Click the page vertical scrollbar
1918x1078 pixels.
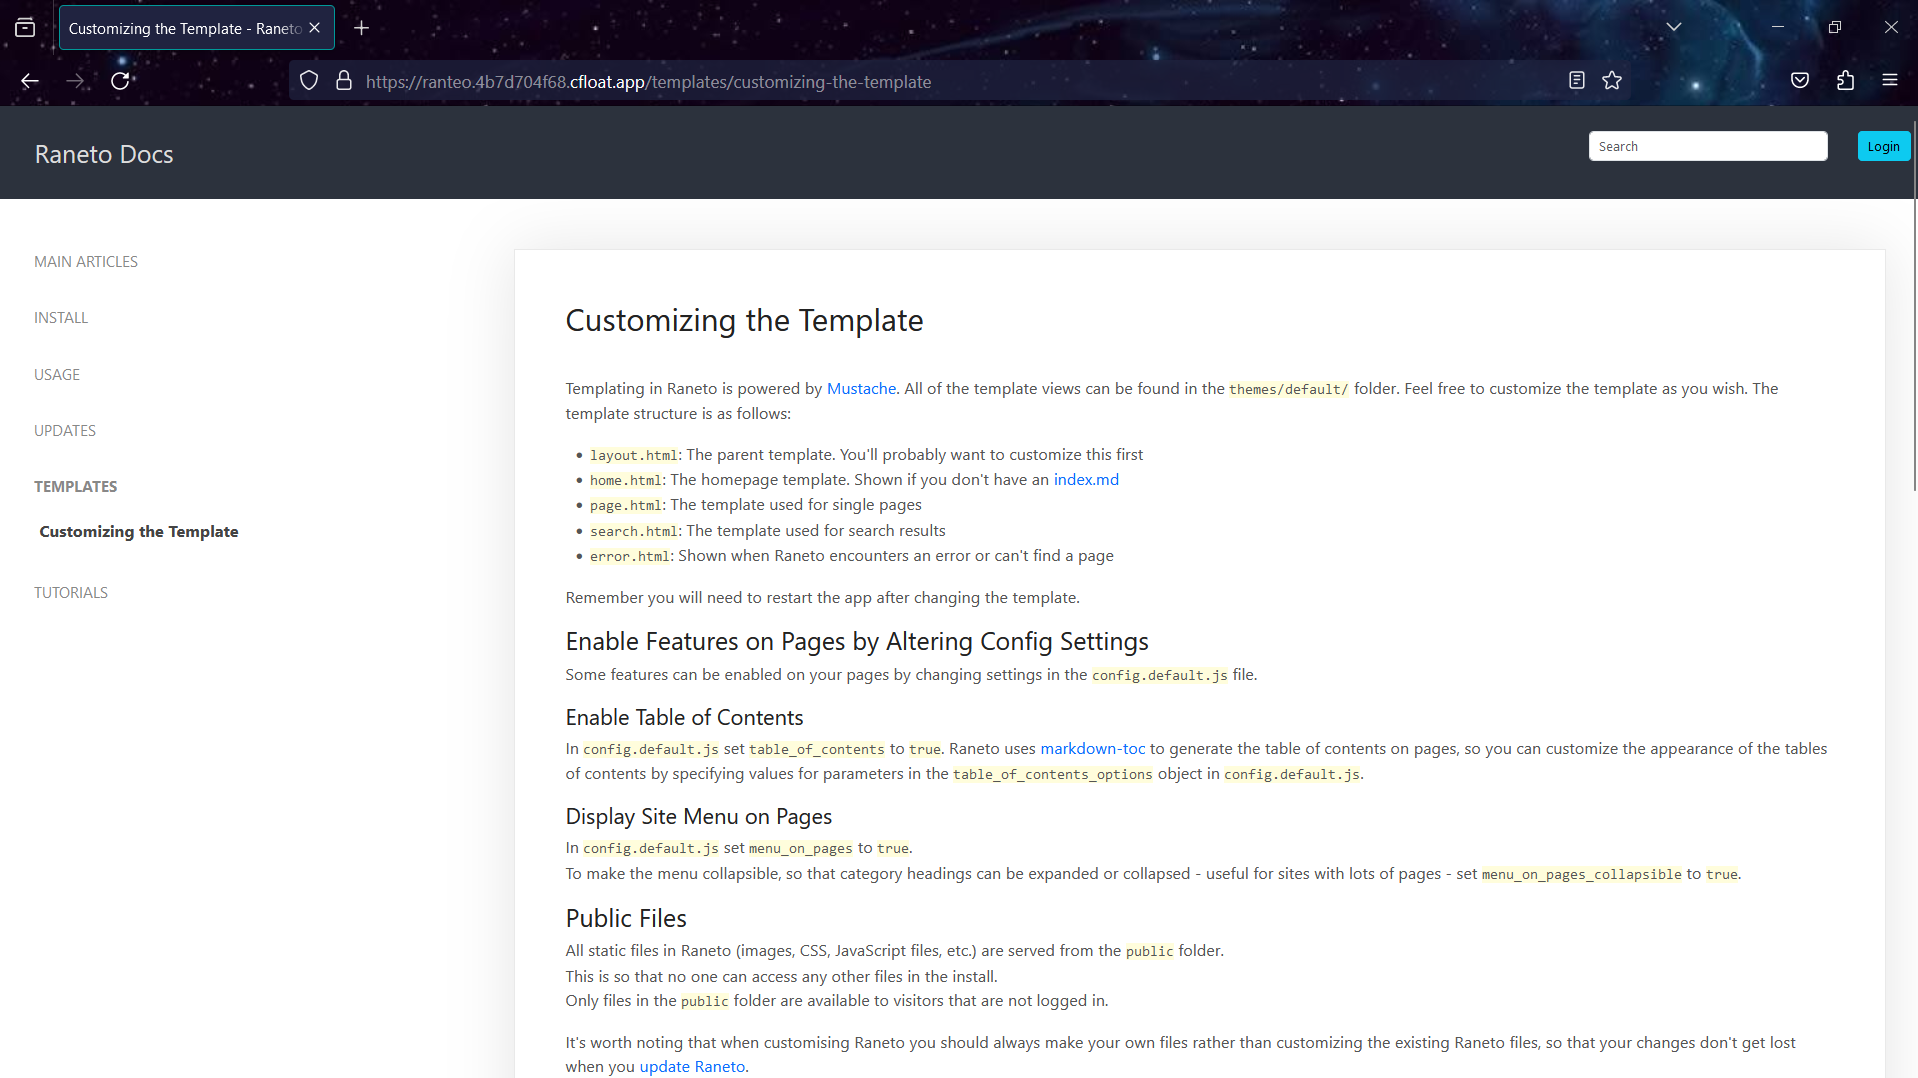click(1913, 305)
